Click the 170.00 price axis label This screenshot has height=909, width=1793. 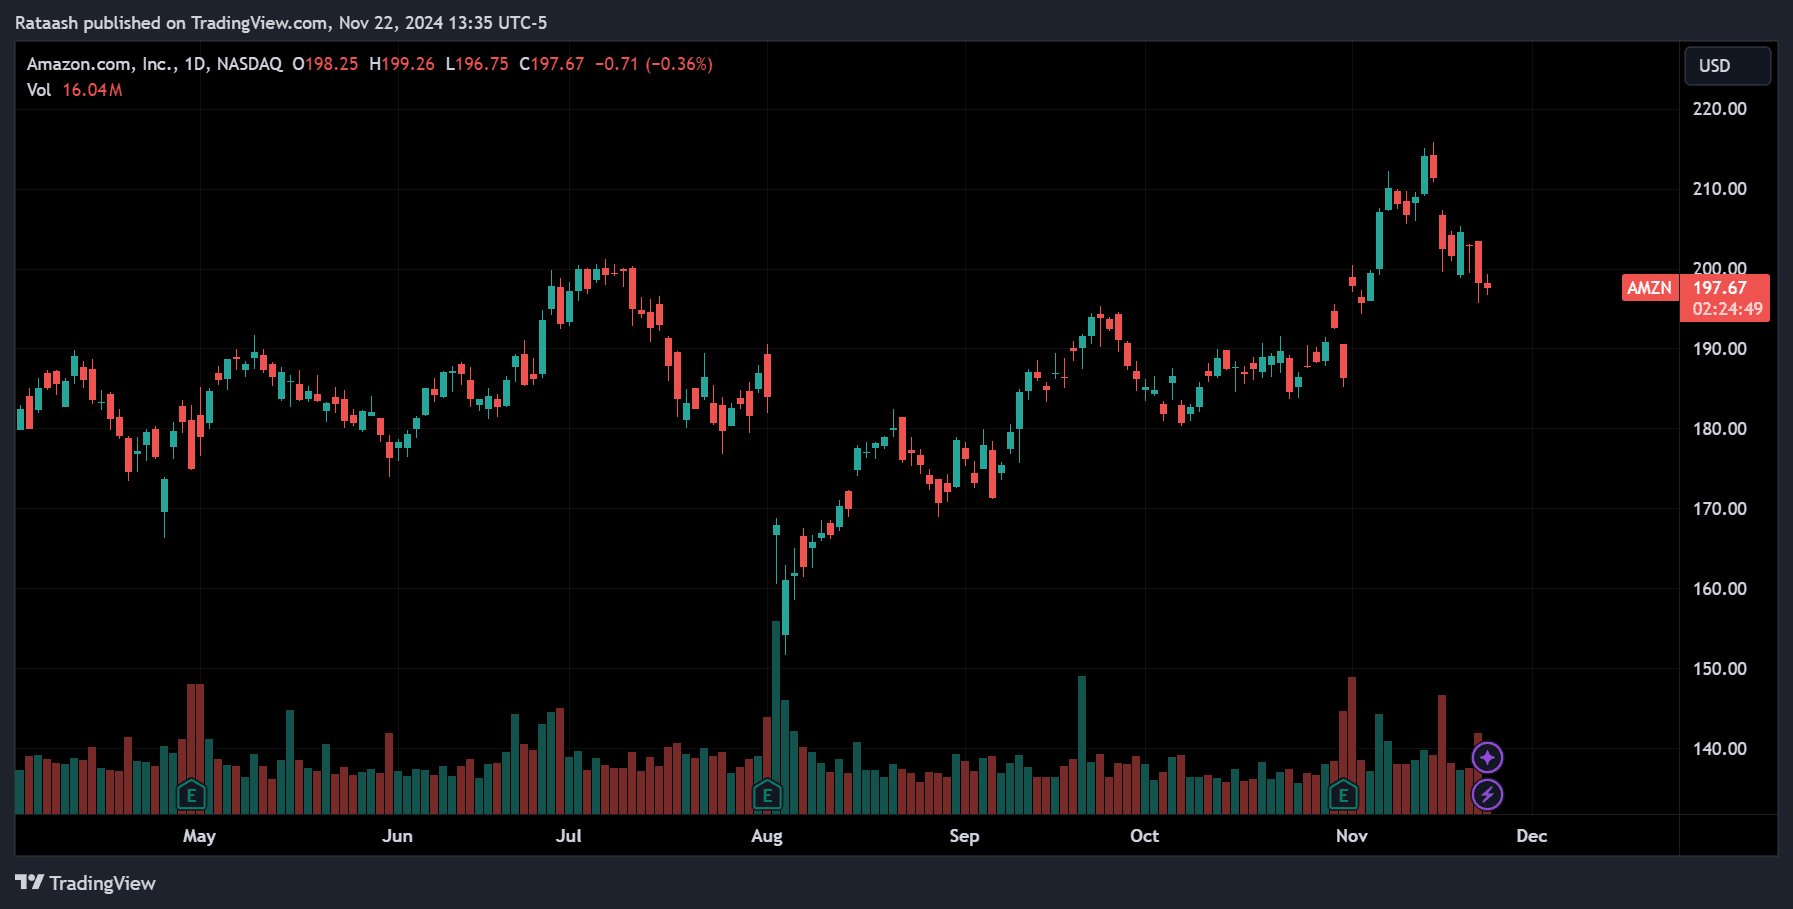point(1720,509)
